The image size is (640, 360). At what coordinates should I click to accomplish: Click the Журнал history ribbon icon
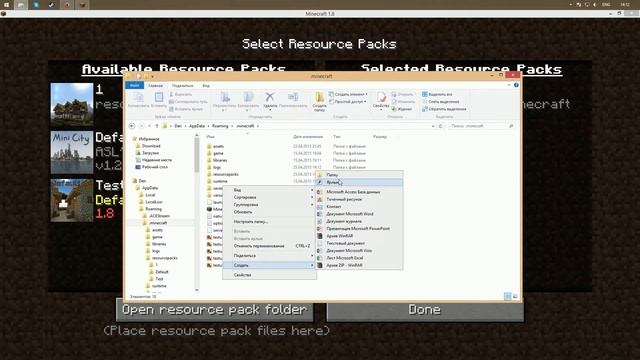pos(402,109)
